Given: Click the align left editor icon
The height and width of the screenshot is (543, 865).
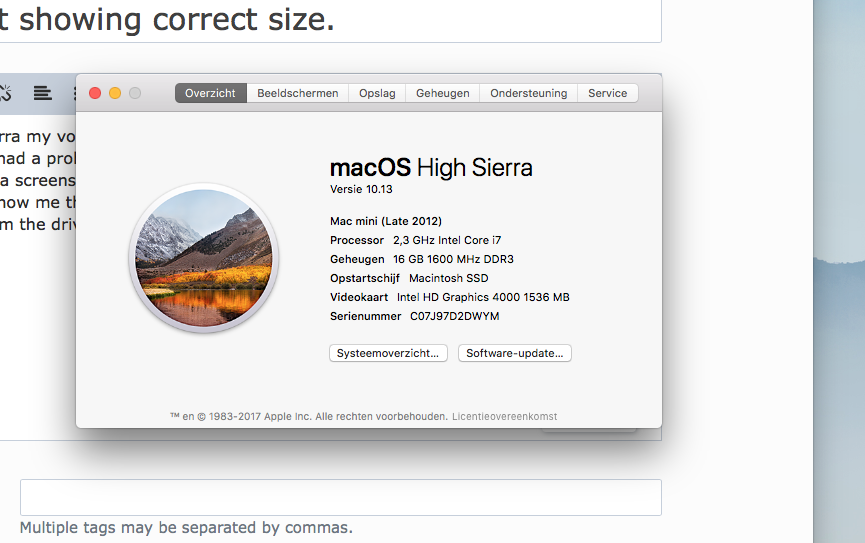Looking at the screenshot, I should tap(42, 93).
